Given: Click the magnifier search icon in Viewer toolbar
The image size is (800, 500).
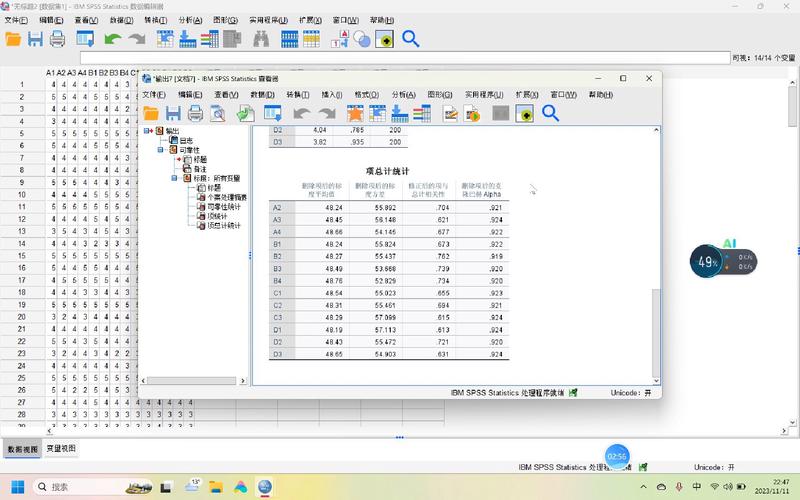Looking at the screenshot, I should (x=551, y=113).
